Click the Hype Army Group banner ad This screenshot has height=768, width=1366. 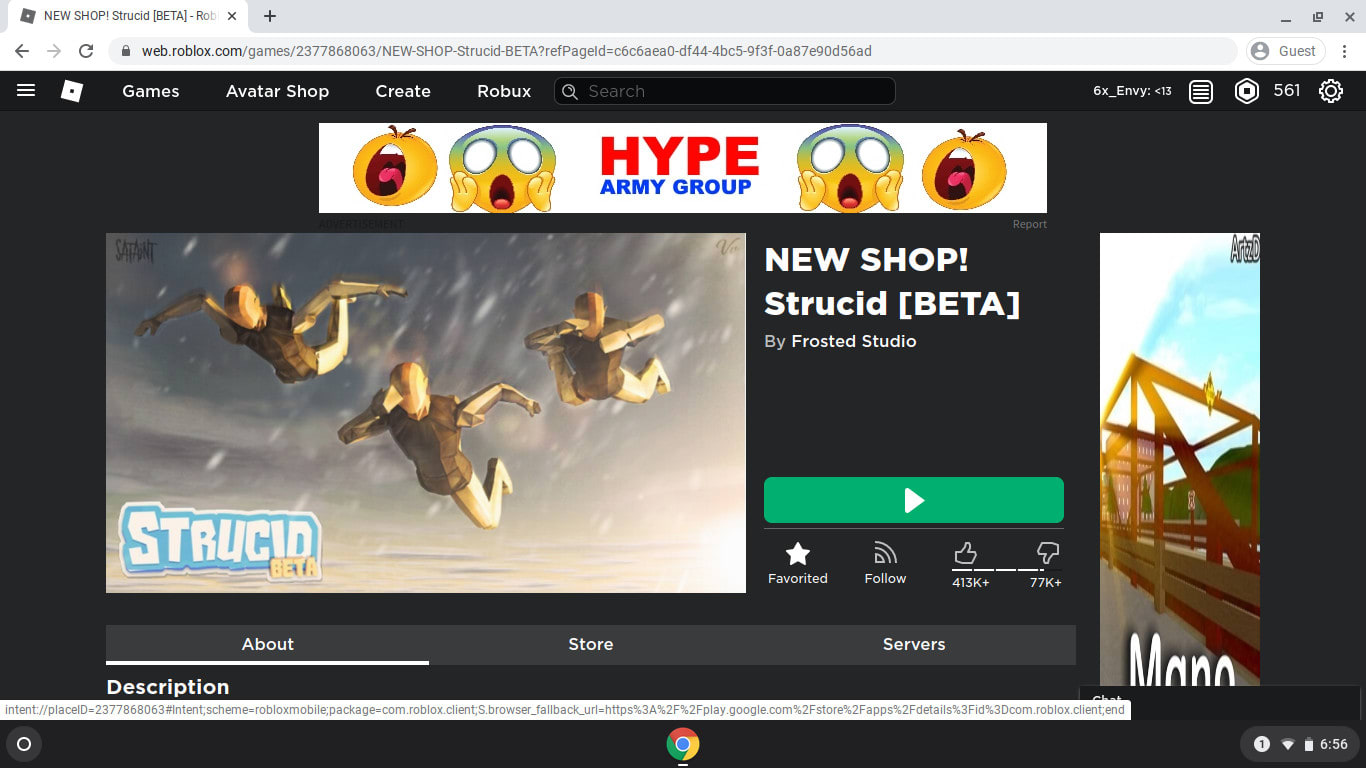coord(683,168)
